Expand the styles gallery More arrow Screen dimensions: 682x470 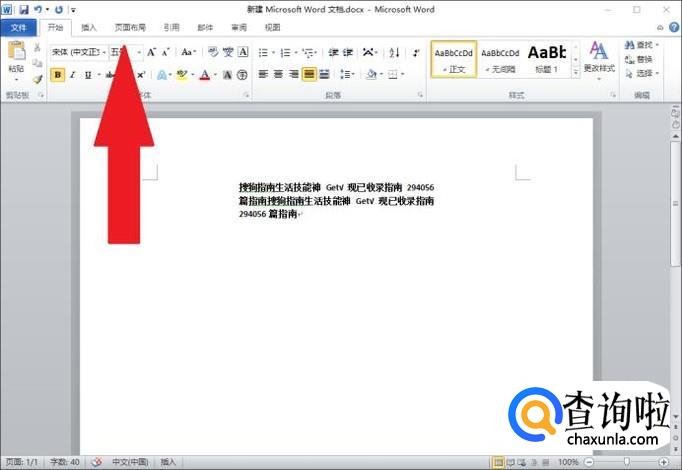pyautogui.click(x=576, y=73)
